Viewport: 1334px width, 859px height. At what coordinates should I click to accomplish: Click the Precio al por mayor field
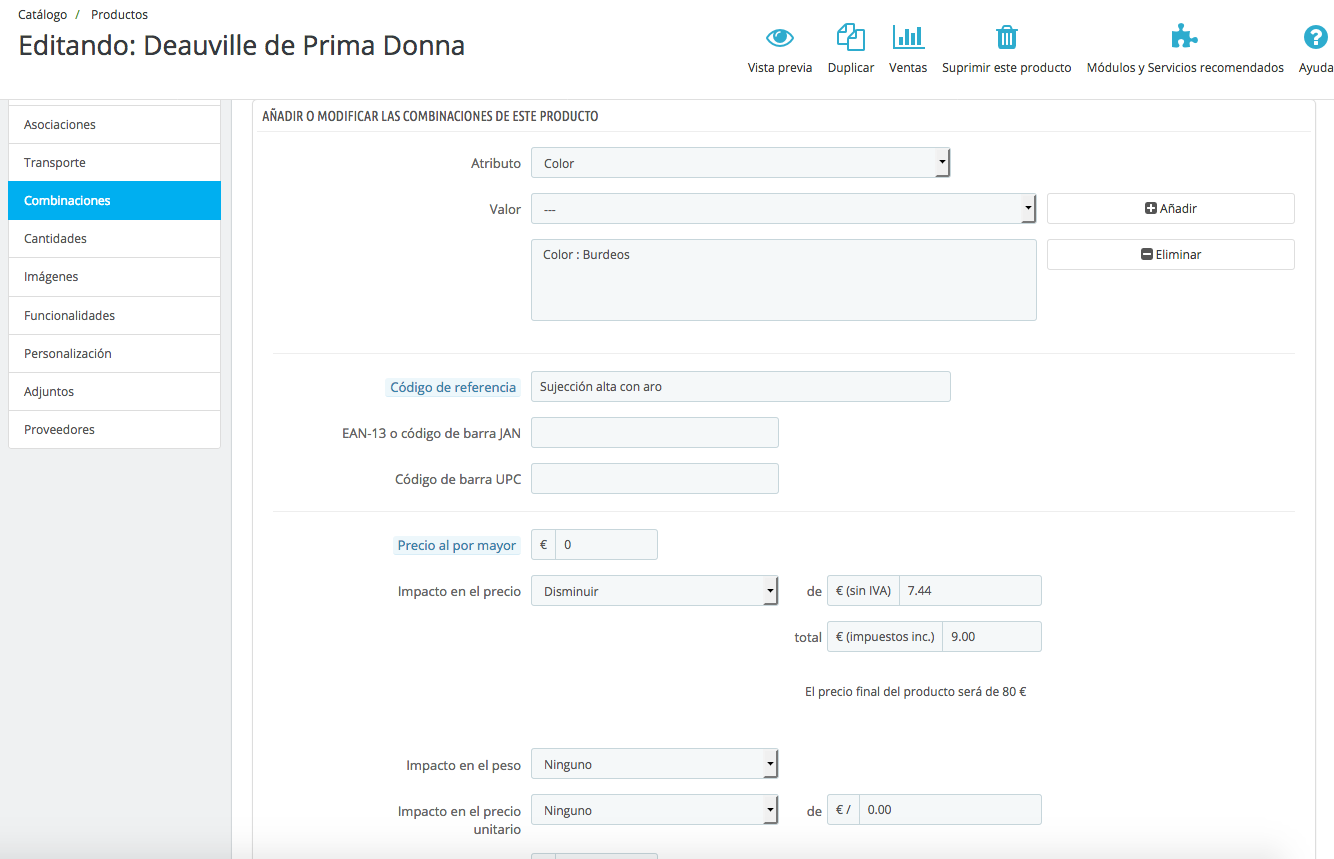pyautogui.click(x=606, y=545)
